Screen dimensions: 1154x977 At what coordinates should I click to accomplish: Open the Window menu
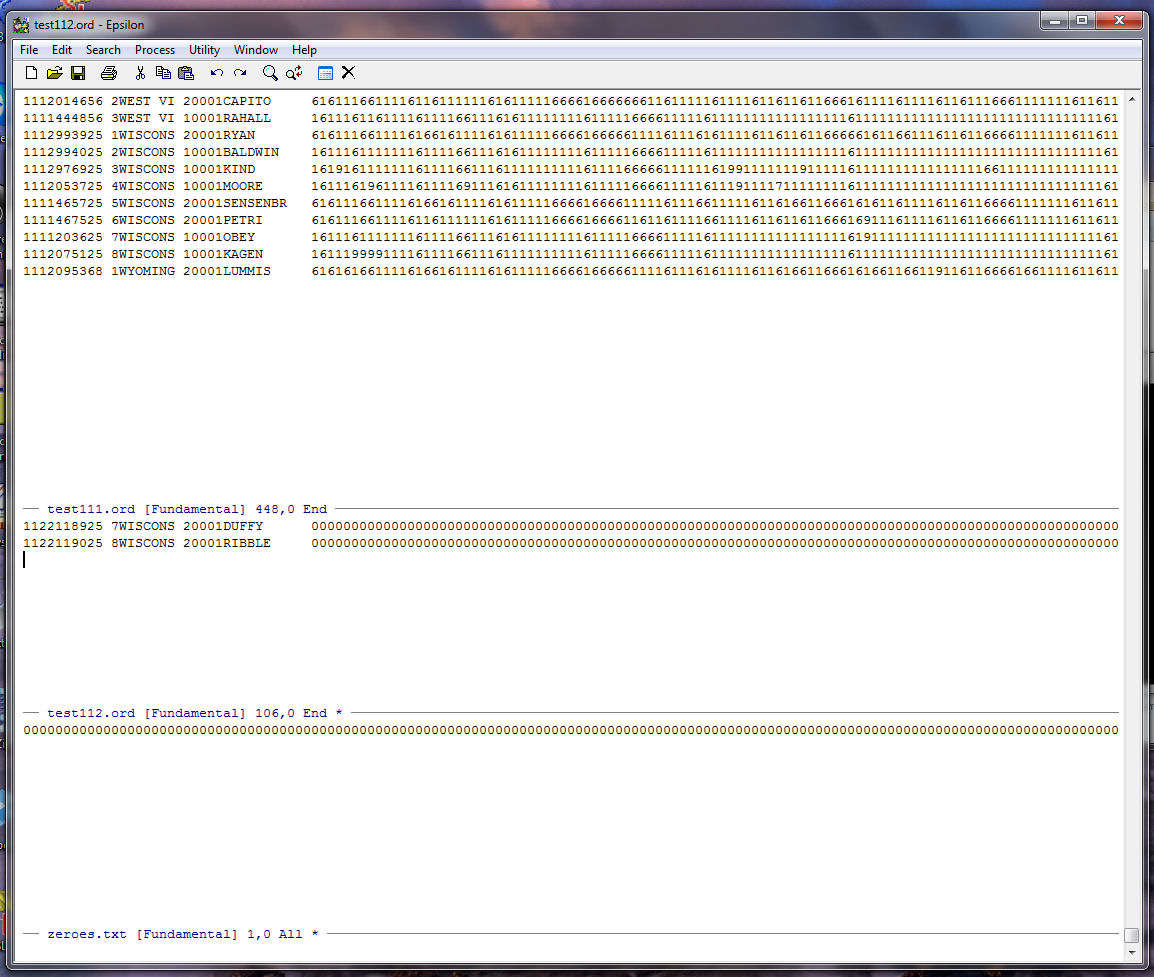256,50
